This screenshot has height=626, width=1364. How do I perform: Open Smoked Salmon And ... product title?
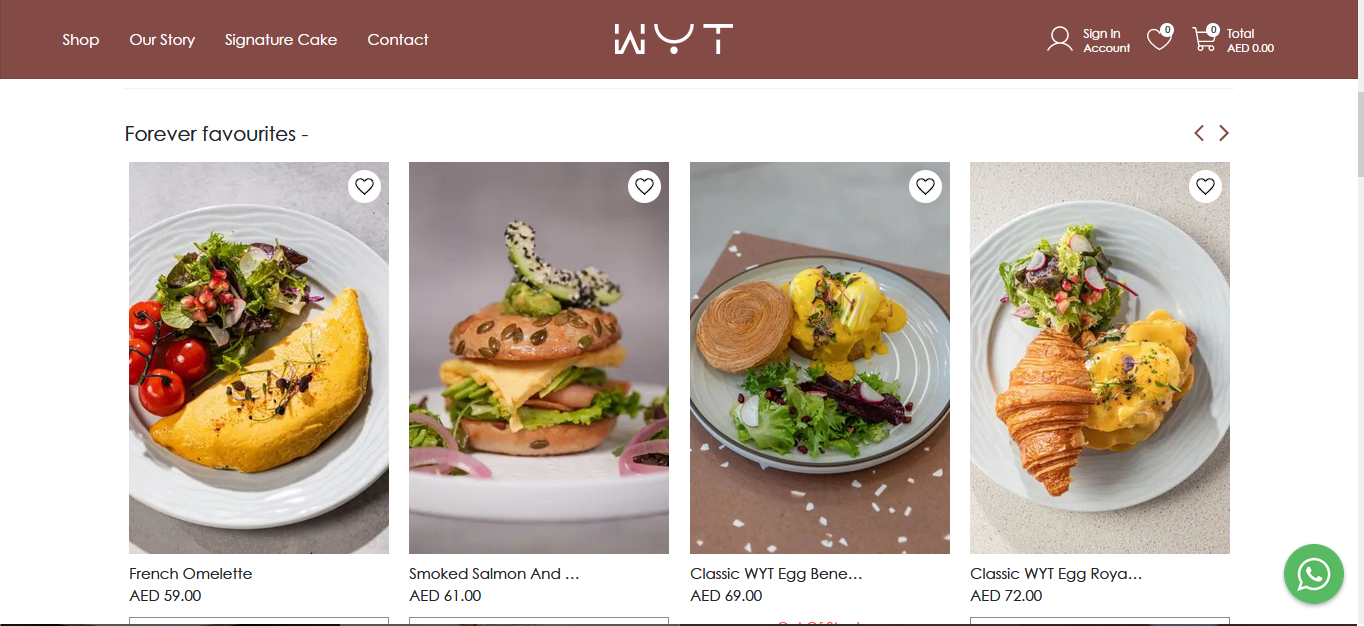coord(494,574)
